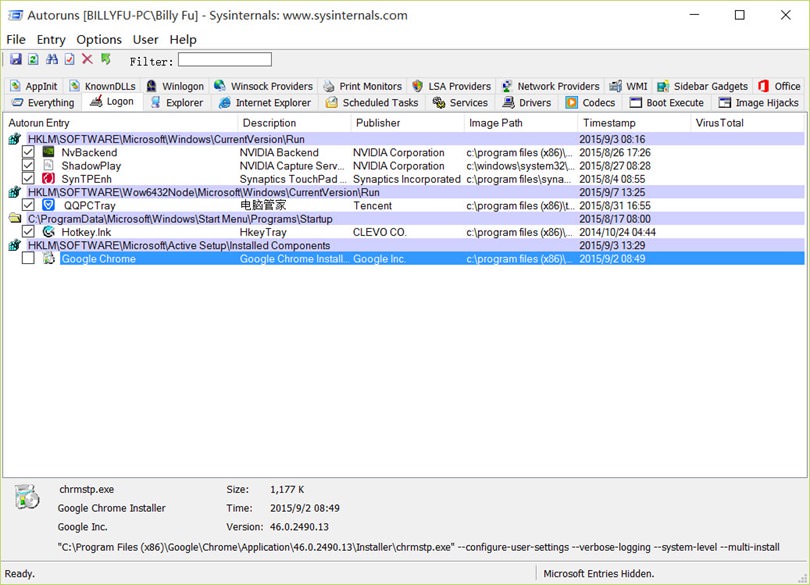The width and height of the screenshot is (810, 585).
Task: Click into the Filter text box
Action: click(225, 59)
